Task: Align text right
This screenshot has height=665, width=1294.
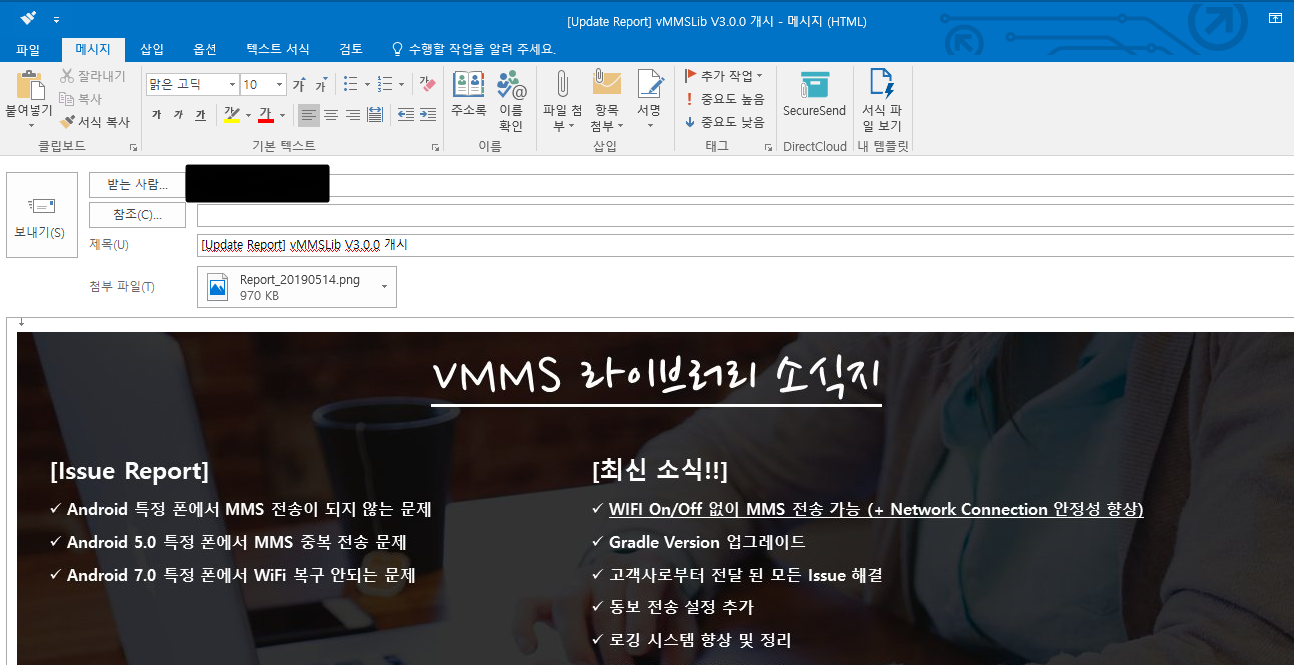Action: [x=353, y=115]
